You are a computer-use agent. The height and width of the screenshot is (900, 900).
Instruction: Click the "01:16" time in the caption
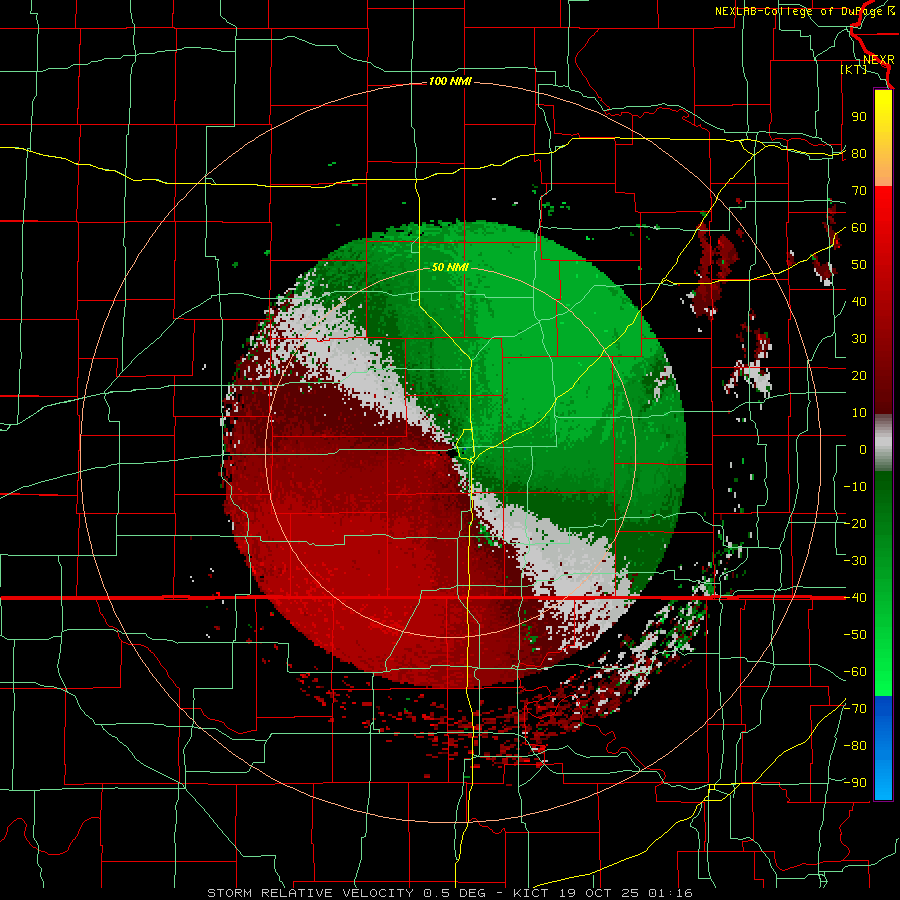[670, 893]
